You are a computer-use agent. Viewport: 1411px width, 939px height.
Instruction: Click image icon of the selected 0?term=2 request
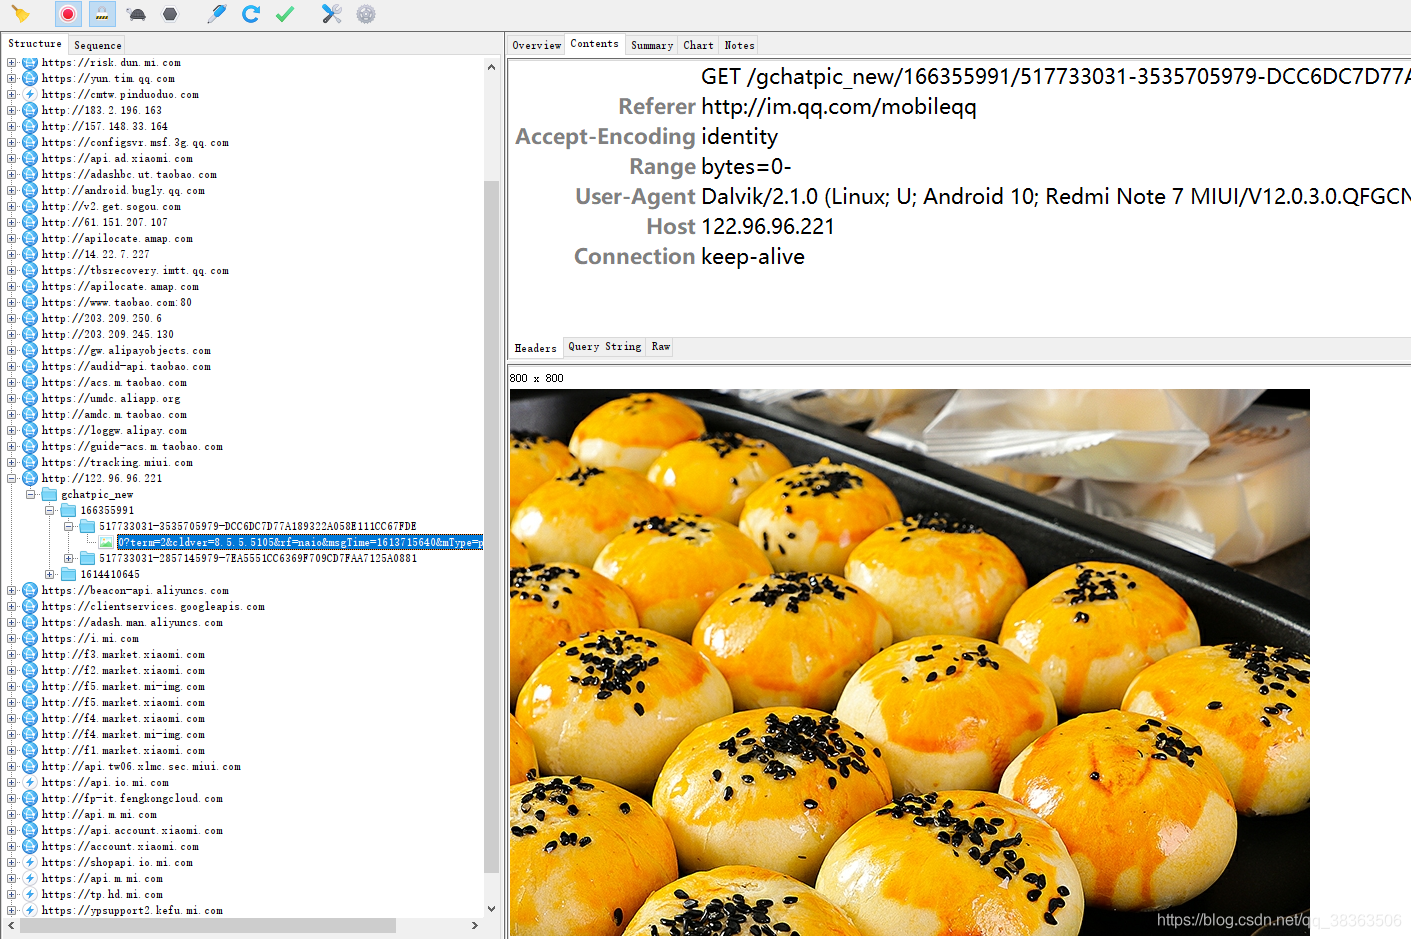tap(106, 543)
